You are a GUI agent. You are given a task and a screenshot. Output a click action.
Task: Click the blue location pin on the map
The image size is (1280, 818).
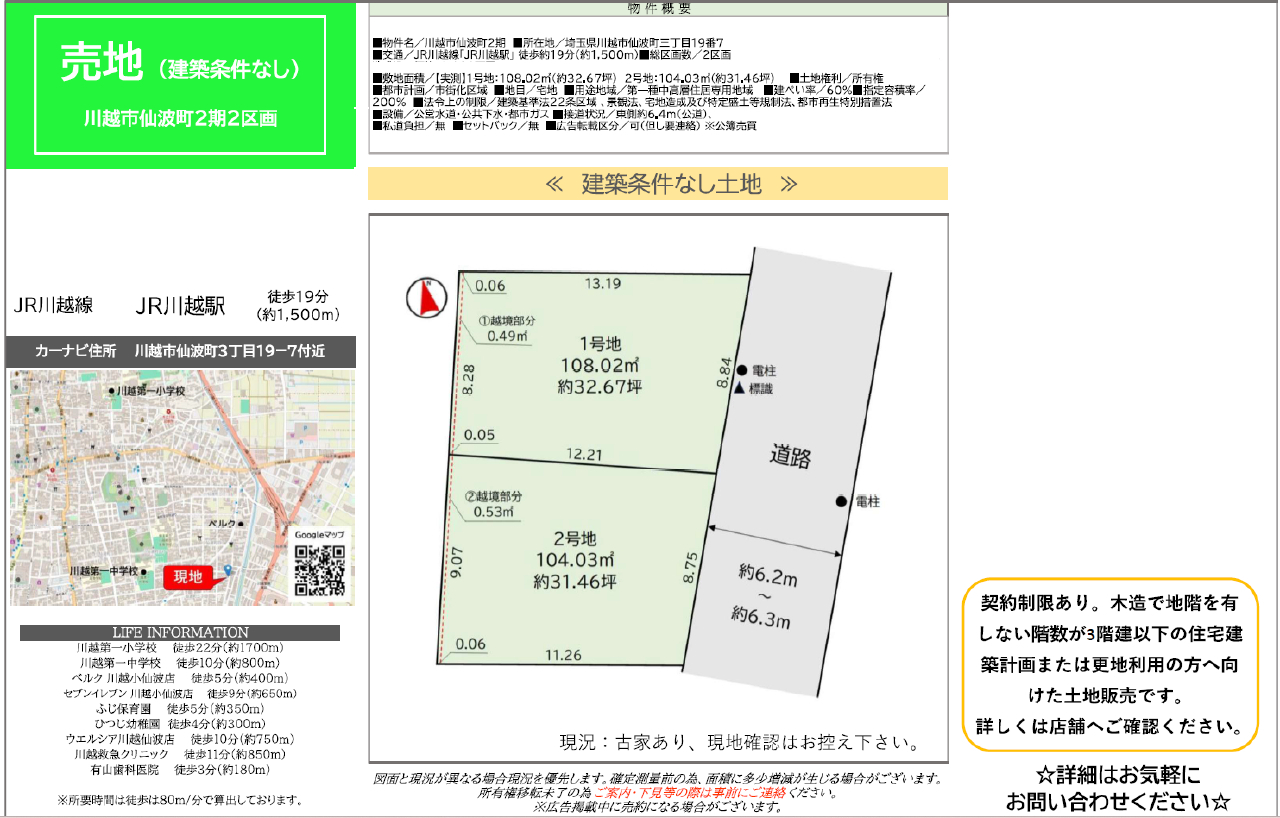(x=228, y=570)
